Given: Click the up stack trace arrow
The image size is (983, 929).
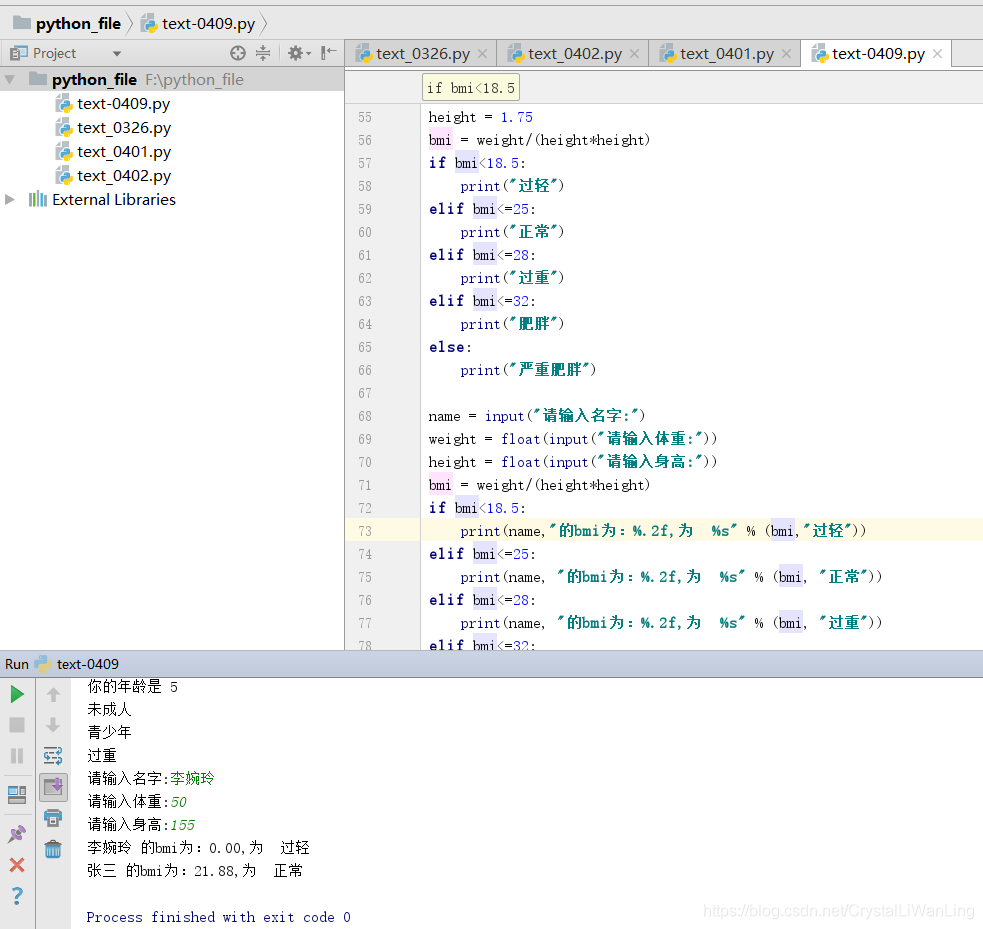Looking at the screenshot, I should pyautogui.click(x=53, y=695).
